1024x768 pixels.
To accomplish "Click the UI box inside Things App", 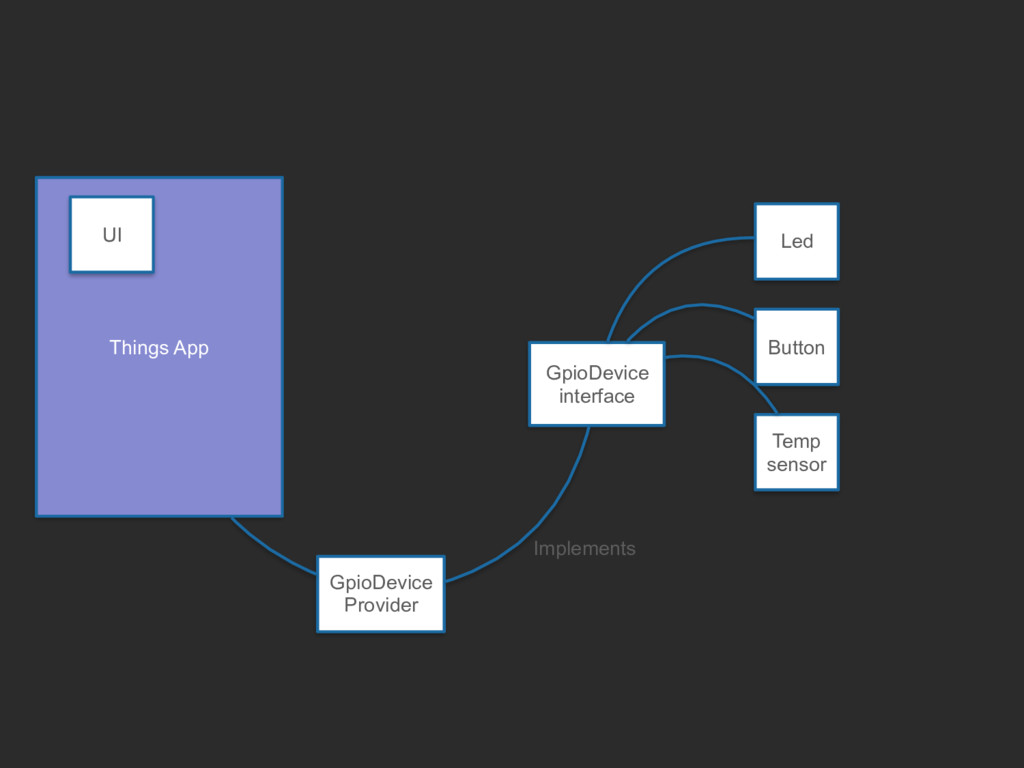I will 112,234.
